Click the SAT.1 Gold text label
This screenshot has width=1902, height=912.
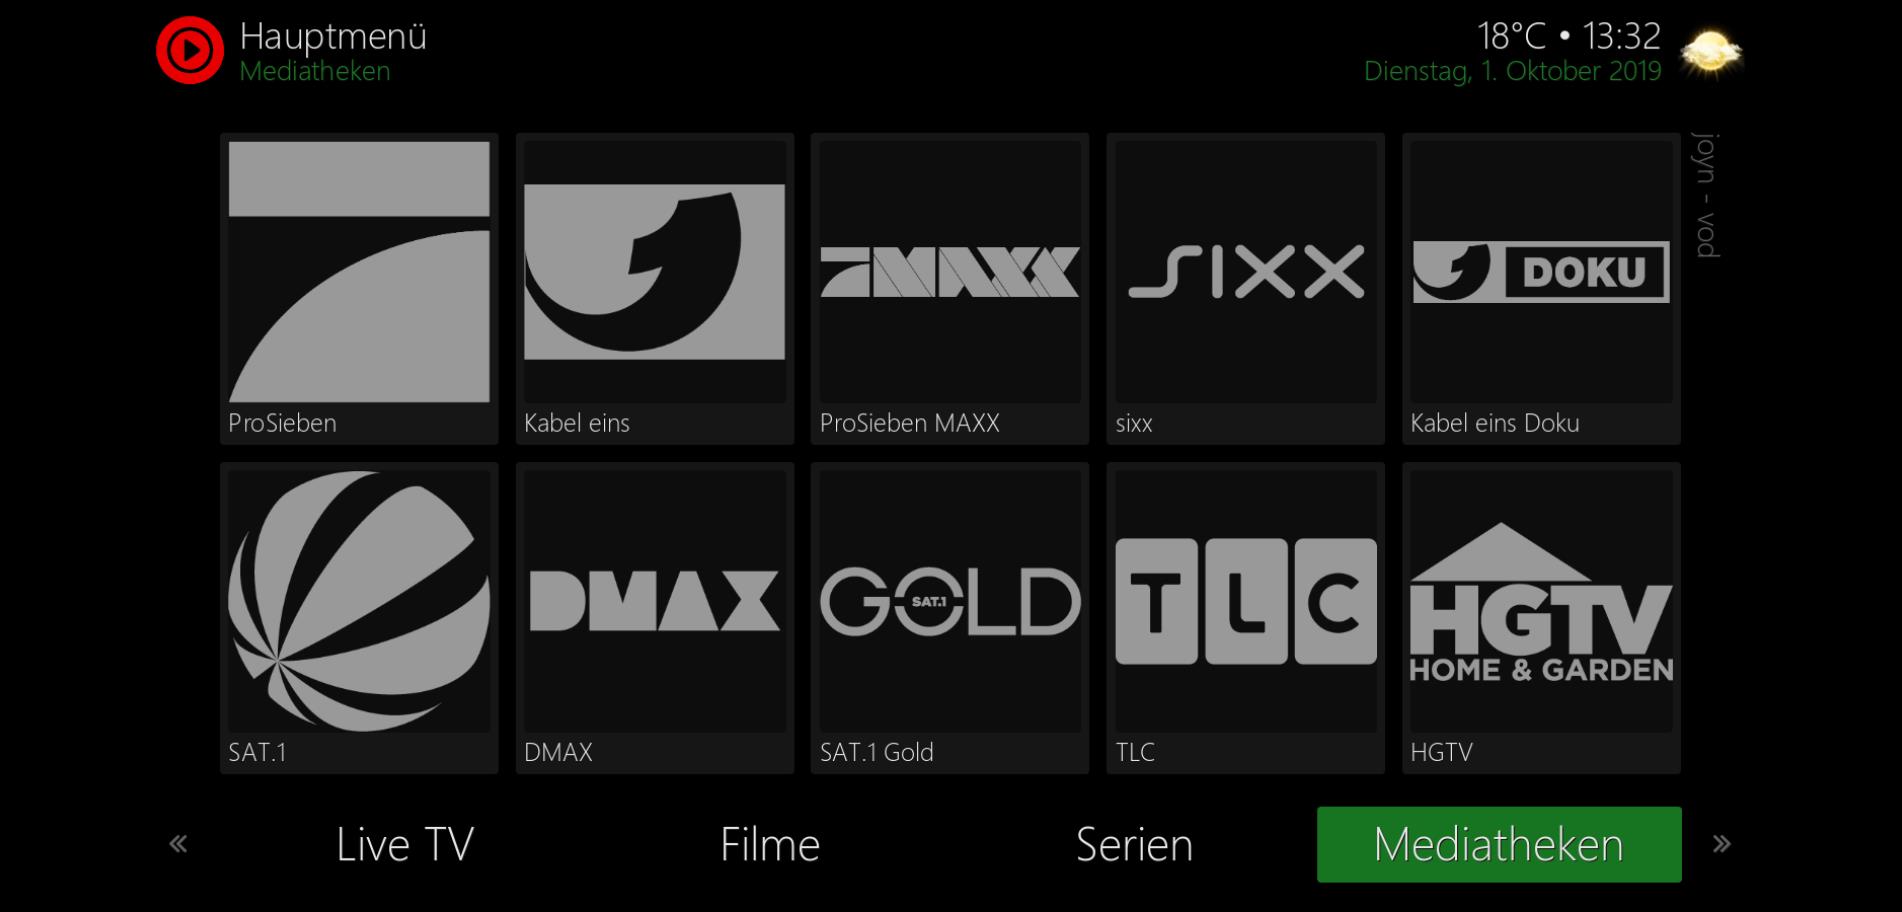[x=877, y=752]
